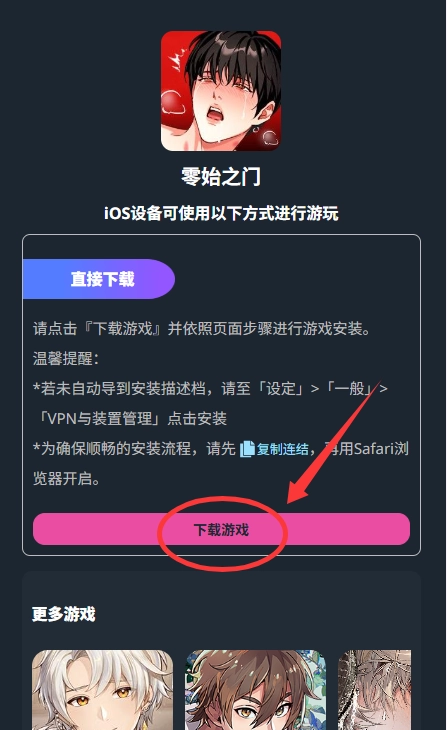Click the 为确保顺畅的安装流程 text

[119, 449]
